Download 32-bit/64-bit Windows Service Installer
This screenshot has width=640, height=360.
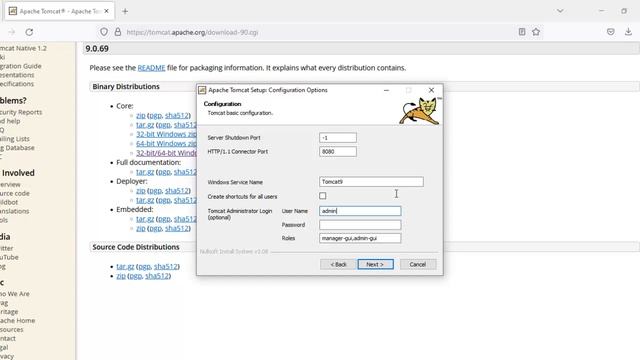coord(166,153)
